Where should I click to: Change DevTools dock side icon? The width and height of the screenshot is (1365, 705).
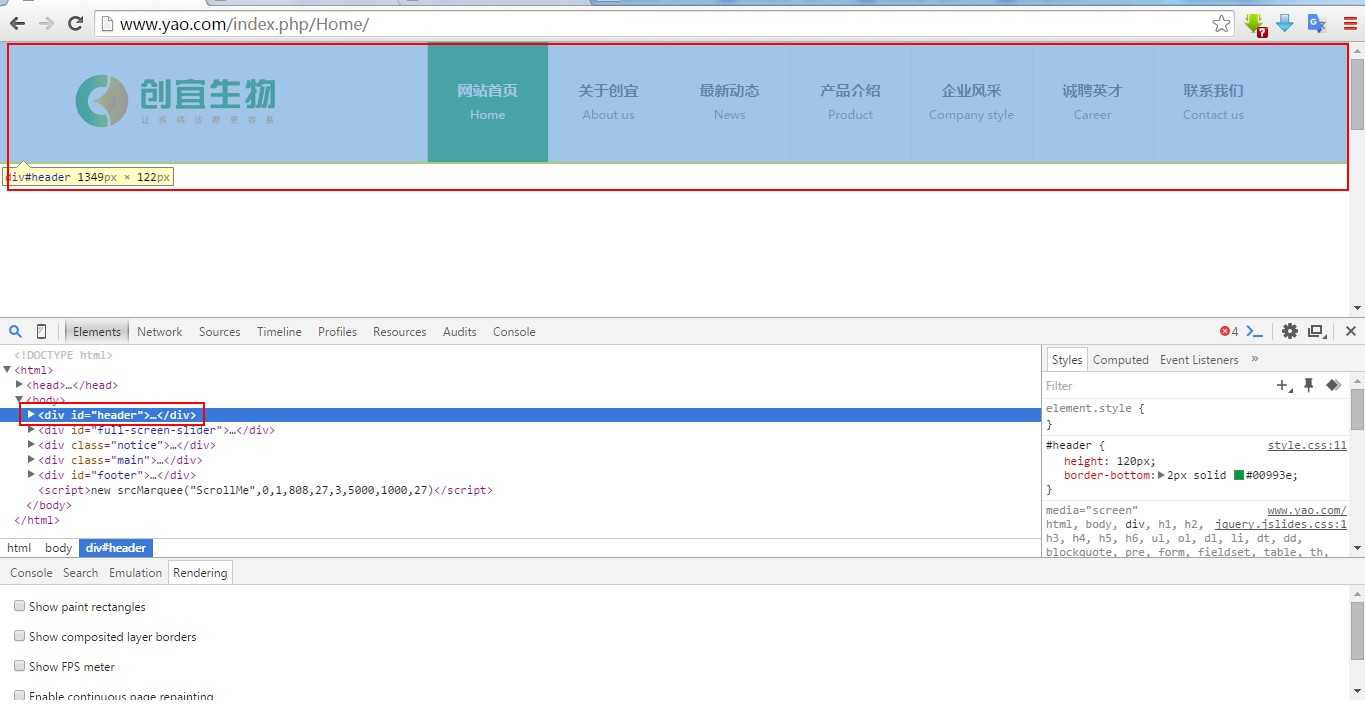[x=1317, y=331]
